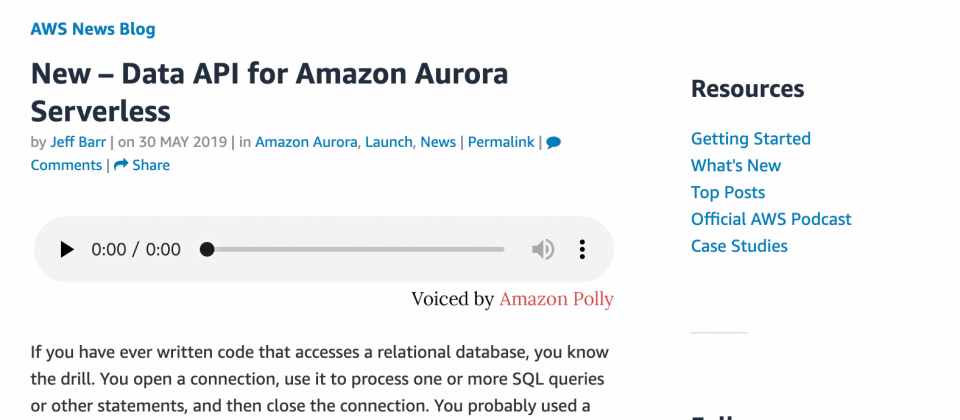This screenshot has width=960, height=420.
Task: Open the Amazon Aurora category
Action: [x=306, y=142]
